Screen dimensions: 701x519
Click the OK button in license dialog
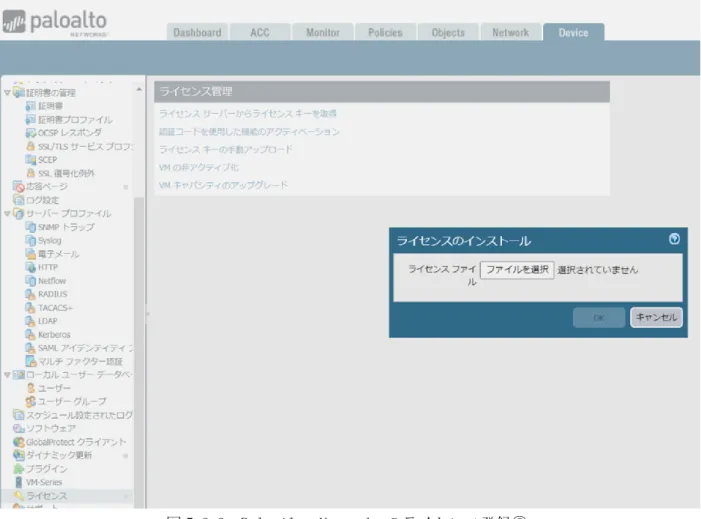point(599,317)
